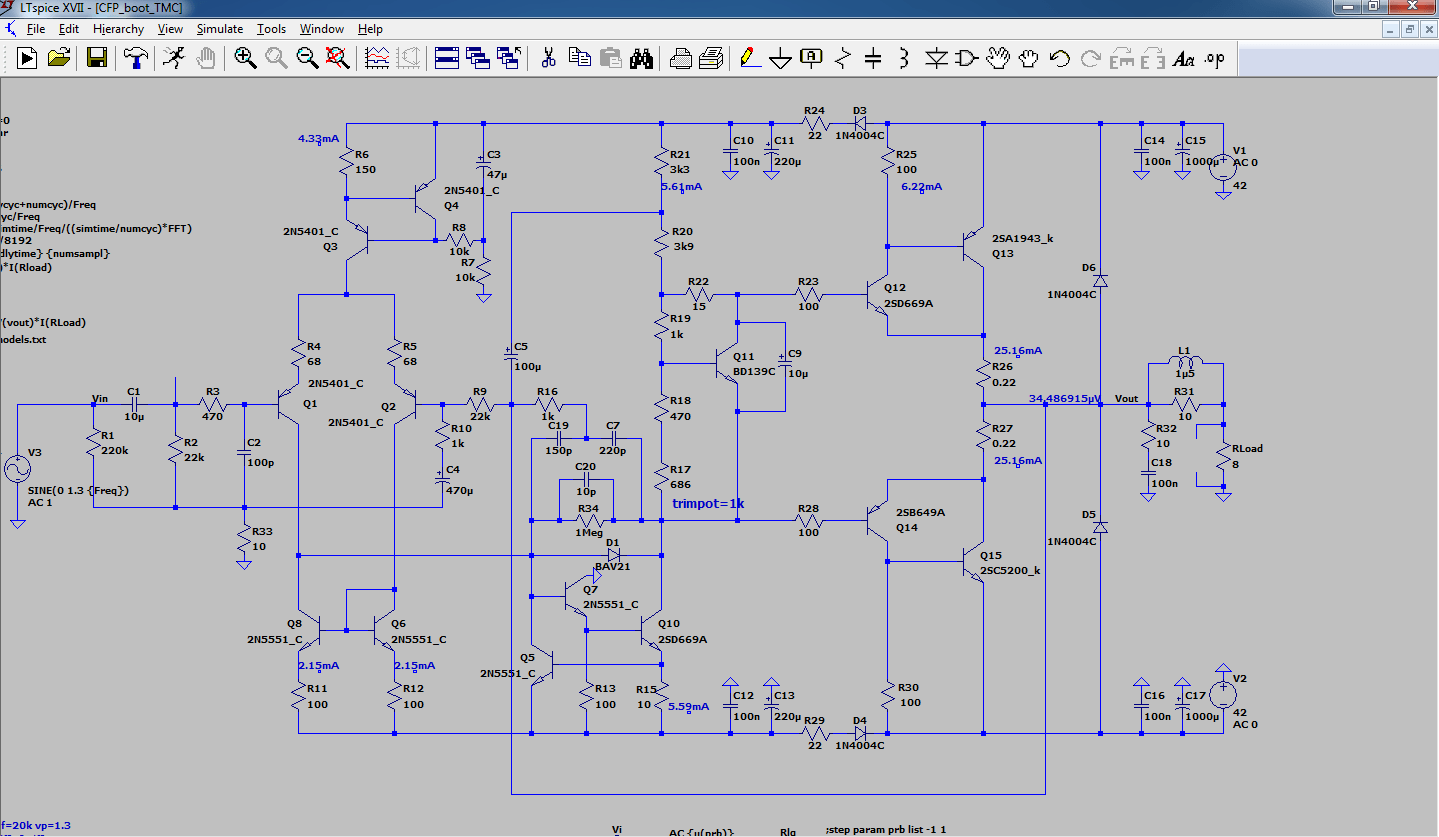Select the Label Net tool

(x=811, y=58)
